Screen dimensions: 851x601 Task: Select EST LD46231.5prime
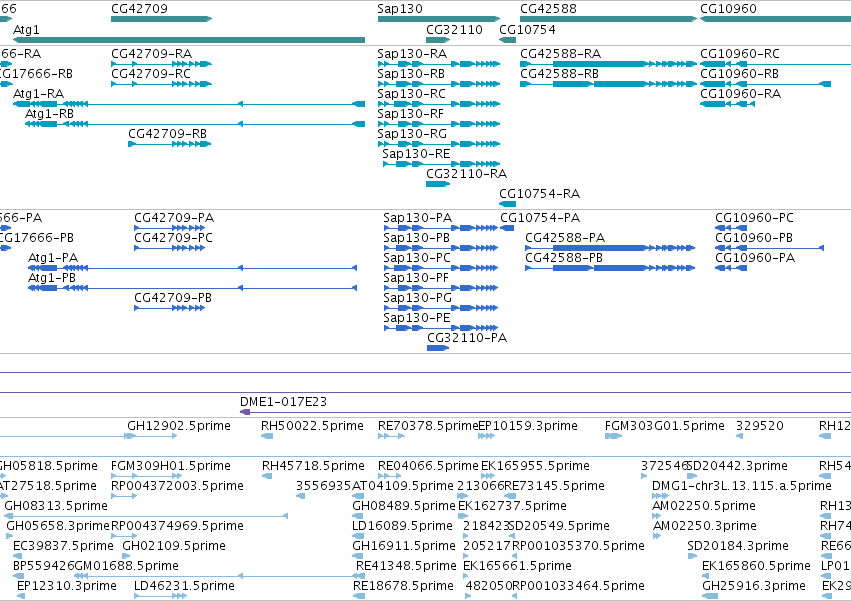(161, 596)
